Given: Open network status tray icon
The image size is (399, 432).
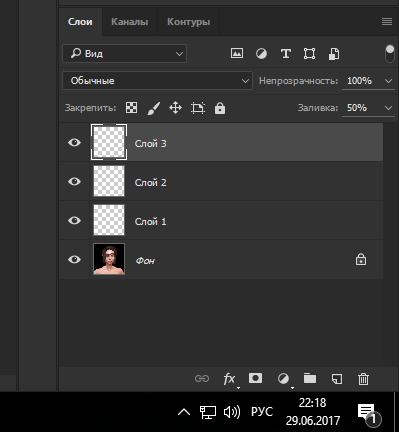Looking at the screenshot, I should point(208,412).
